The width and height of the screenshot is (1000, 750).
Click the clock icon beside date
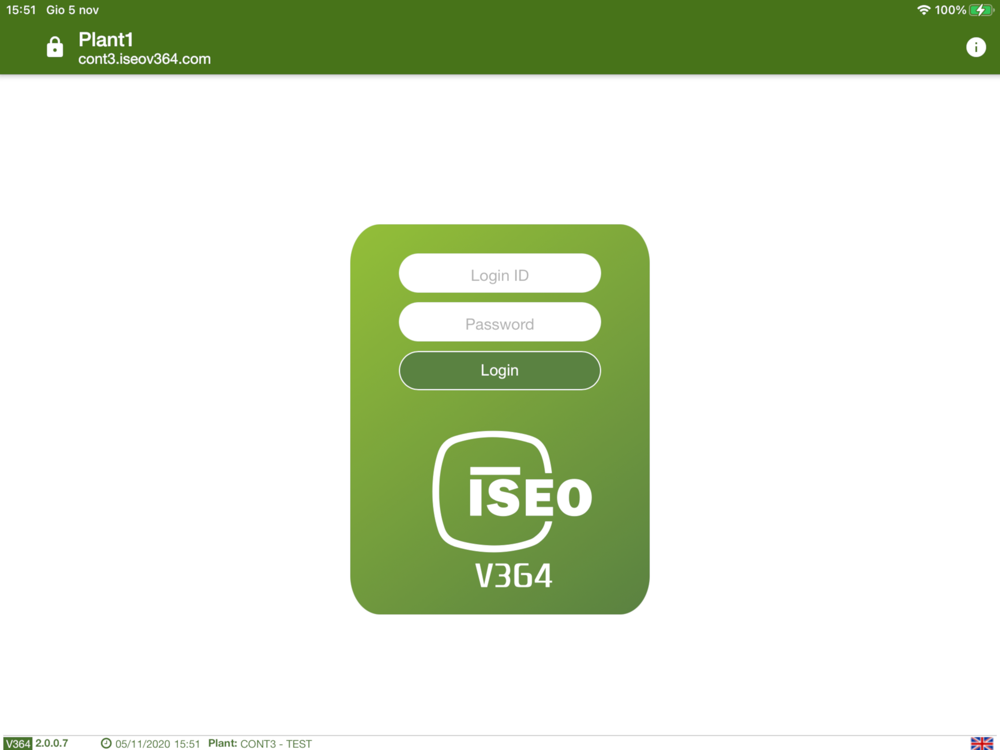(x=107, y=743)
